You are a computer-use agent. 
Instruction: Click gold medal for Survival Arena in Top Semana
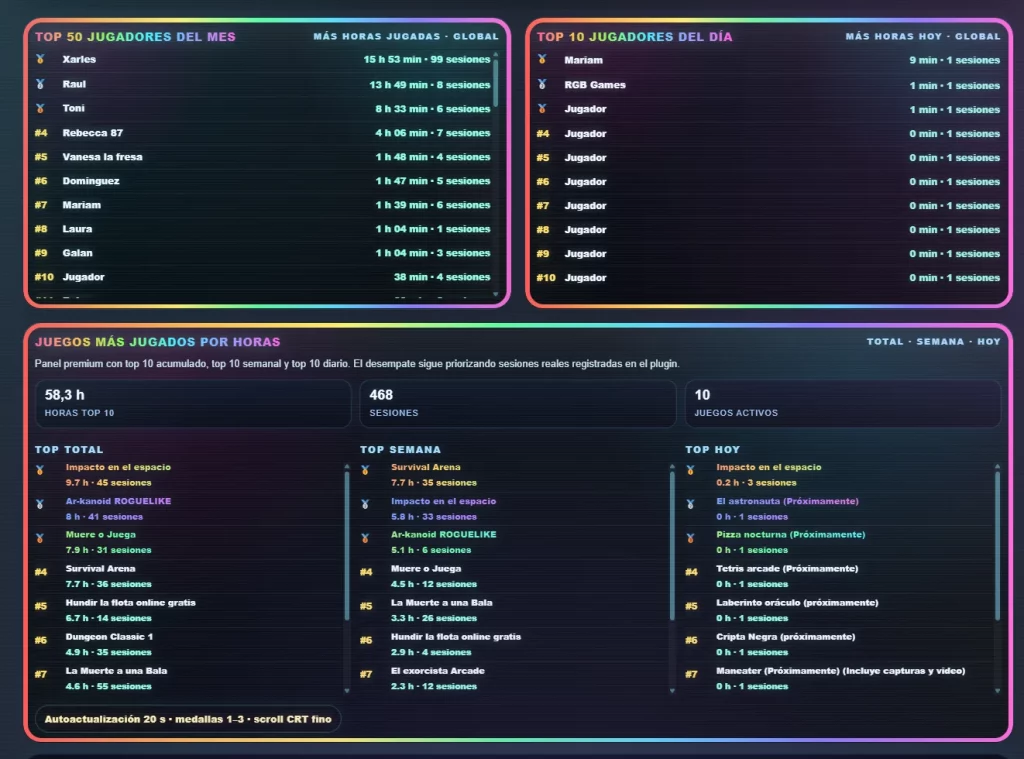tap(366, 470)
